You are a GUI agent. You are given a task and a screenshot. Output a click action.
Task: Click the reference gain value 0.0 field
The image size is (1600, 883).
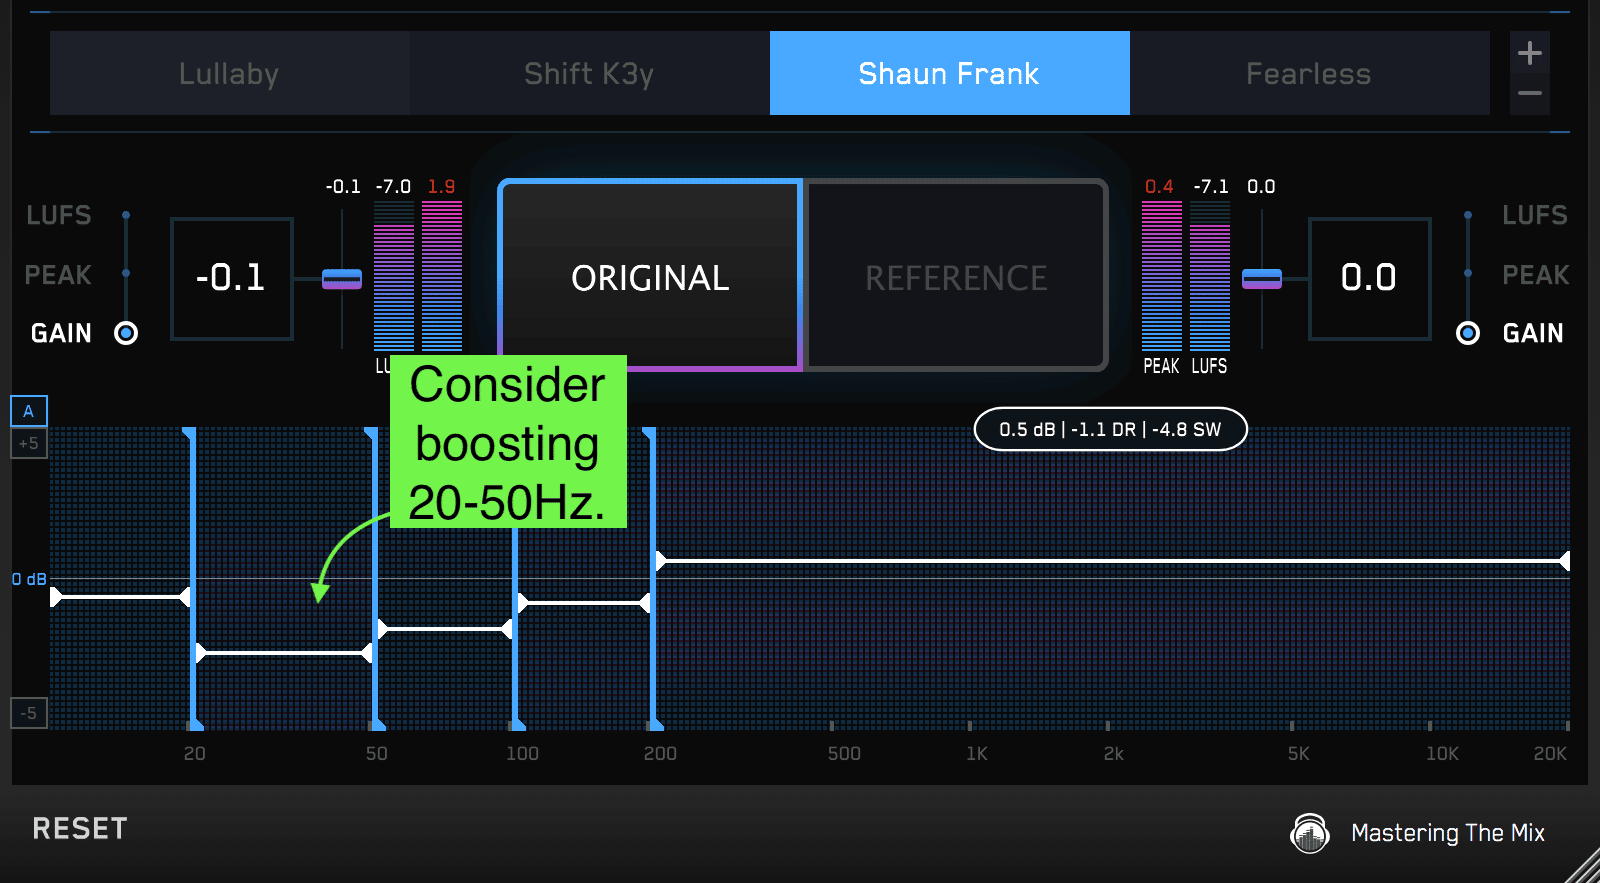pyautogui.click(x=1370, y=278)
